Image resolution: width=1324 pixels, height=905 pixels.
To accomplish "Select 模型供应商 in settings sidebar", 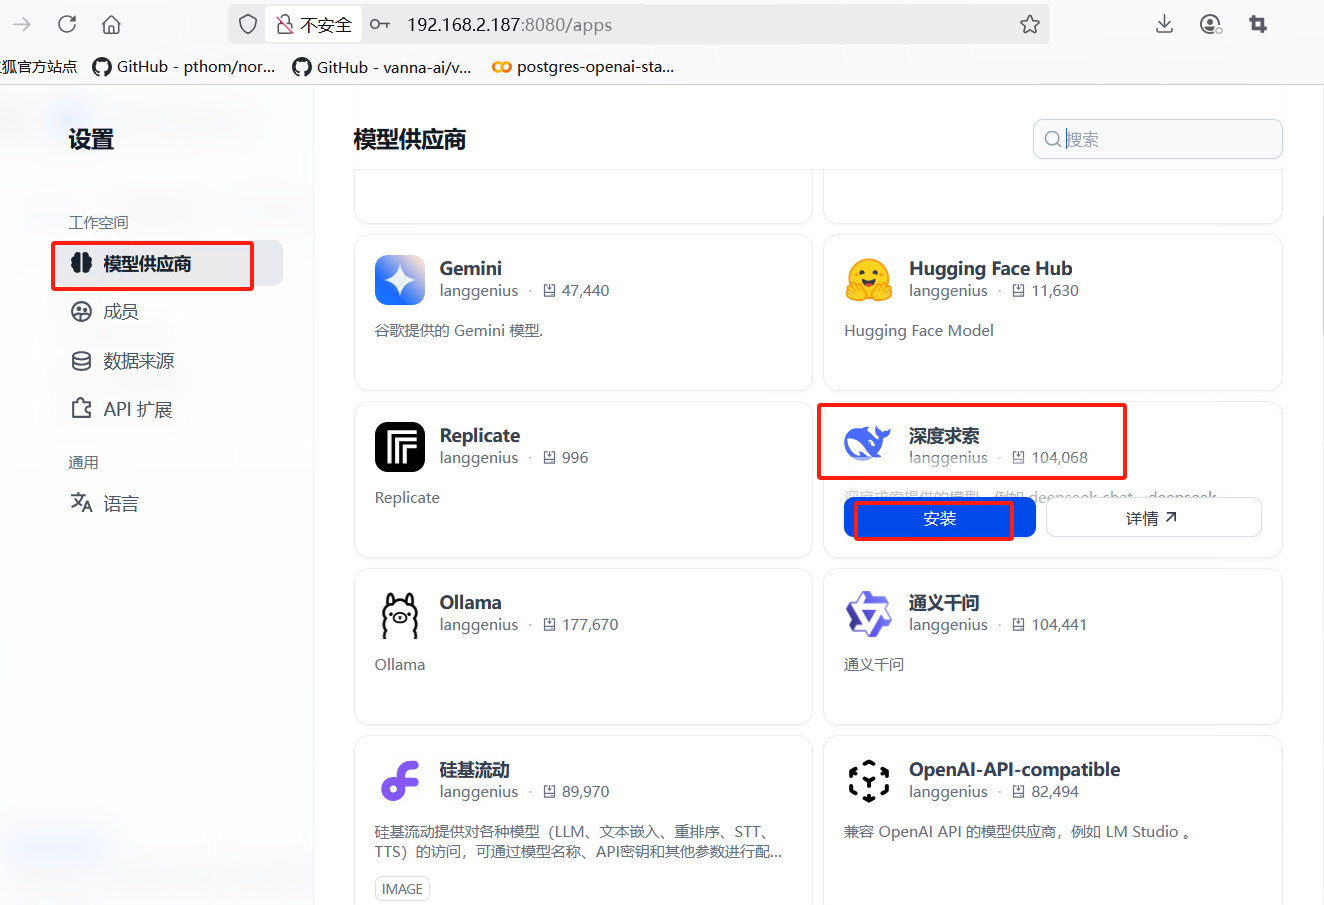I will (168, 263).
